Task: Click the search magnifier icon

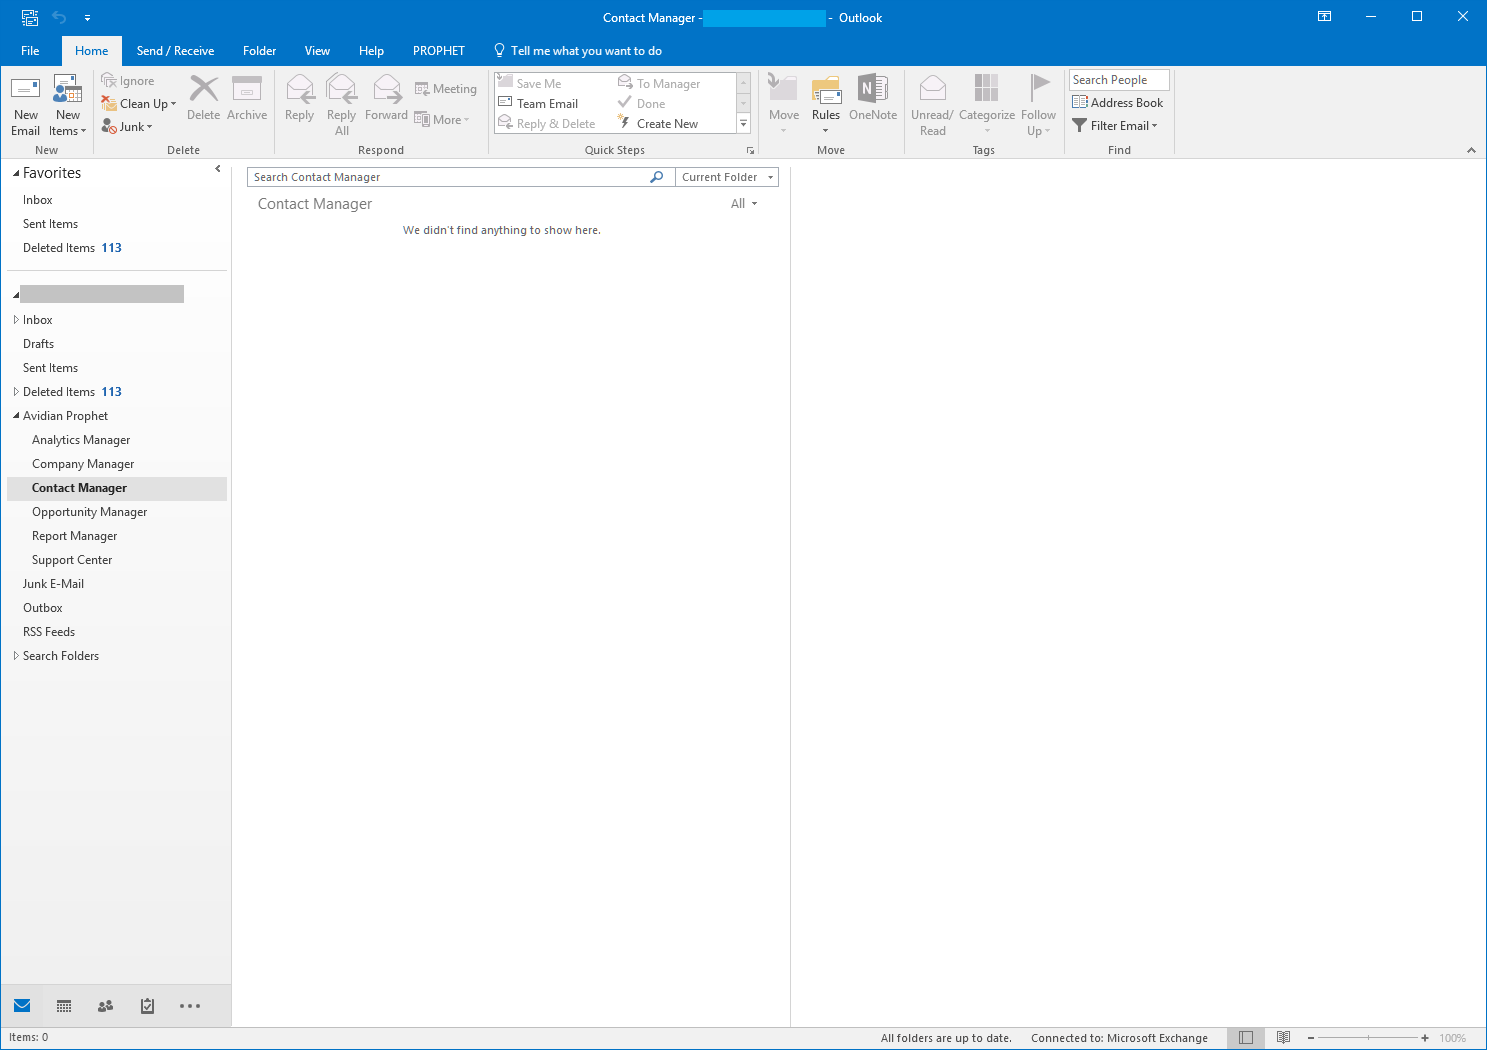Action: pyautogui.click(x=657, y=177)
